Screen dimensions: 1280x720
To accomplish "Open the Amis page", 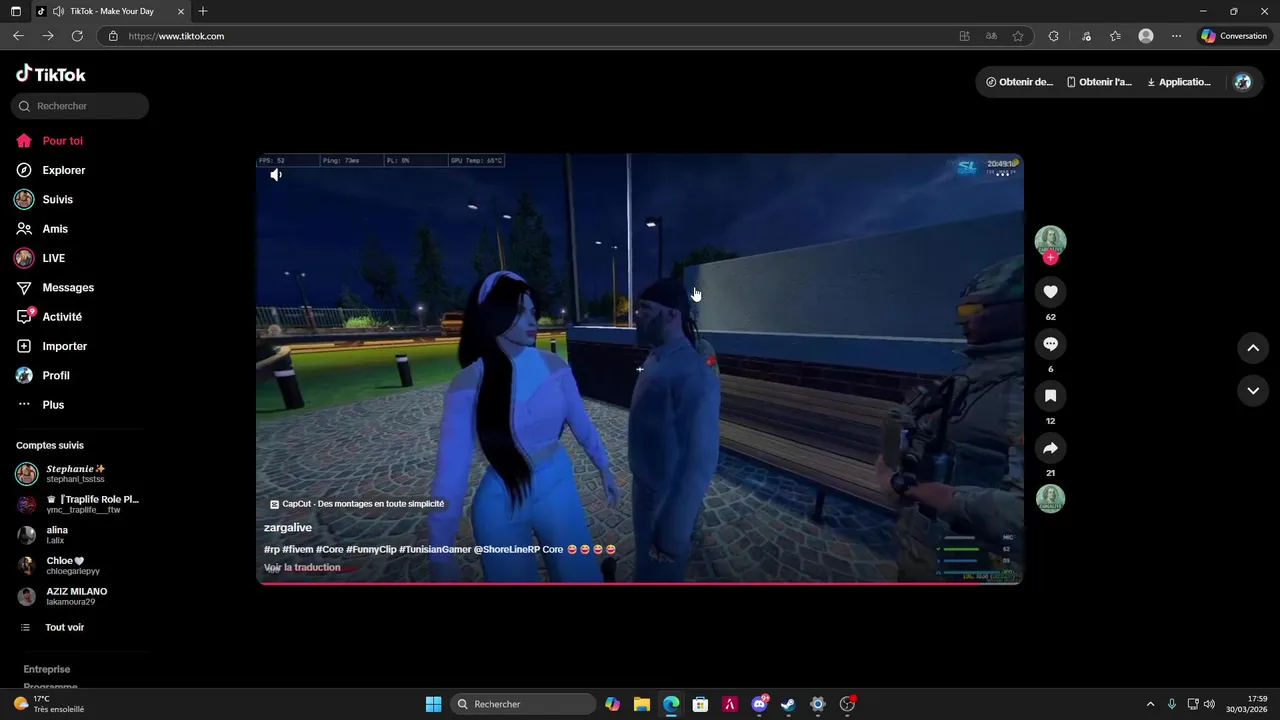I will pos(55,229).
